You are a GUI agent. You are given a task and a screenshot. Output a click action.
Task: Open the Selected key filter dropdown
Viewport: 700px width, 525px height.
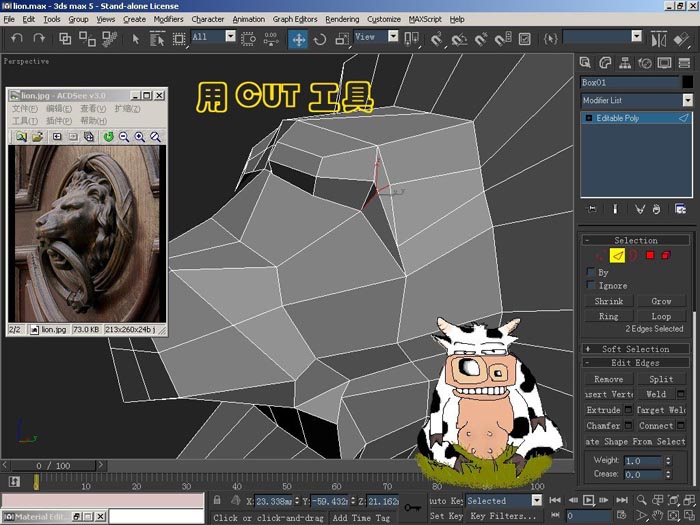tap(537, 500)
